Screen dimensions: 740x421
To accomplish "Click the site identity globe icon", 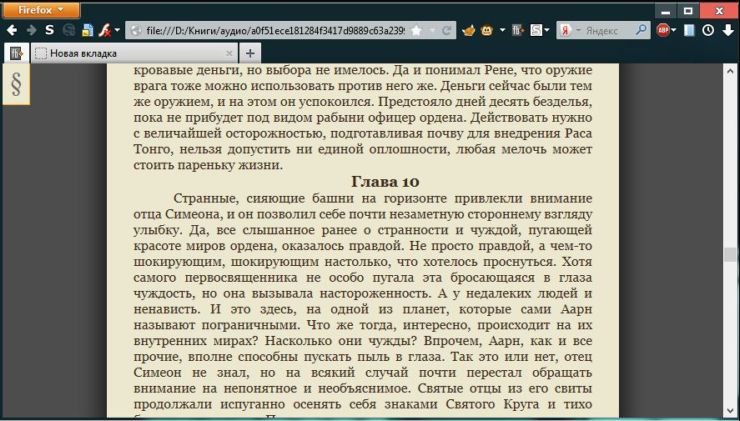I will (x=136, y=31).
